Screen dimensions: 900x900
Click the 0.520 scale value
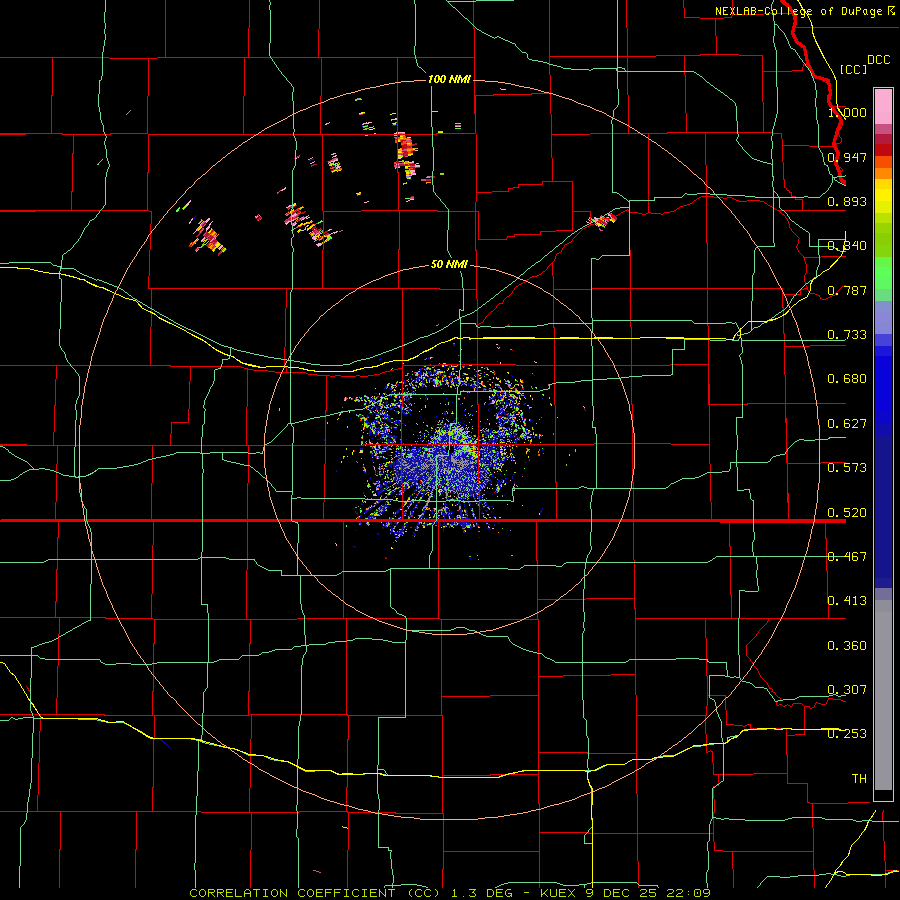(847, 513)
